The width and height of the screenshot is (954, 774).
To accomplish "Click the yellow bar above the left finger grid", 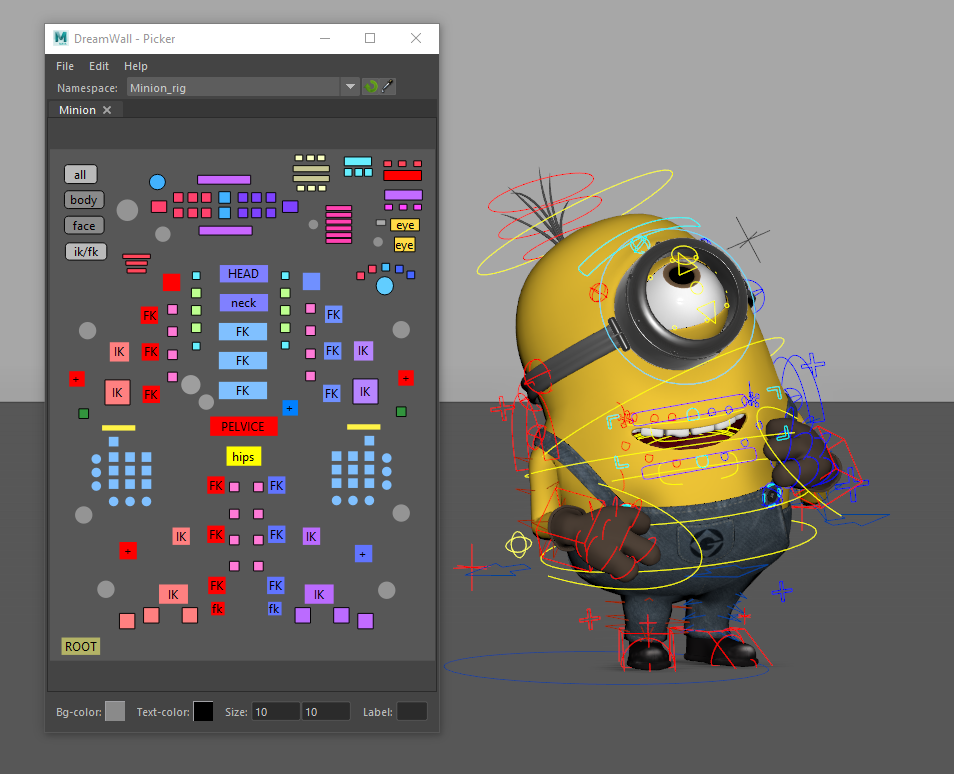I will pos(119,428).
